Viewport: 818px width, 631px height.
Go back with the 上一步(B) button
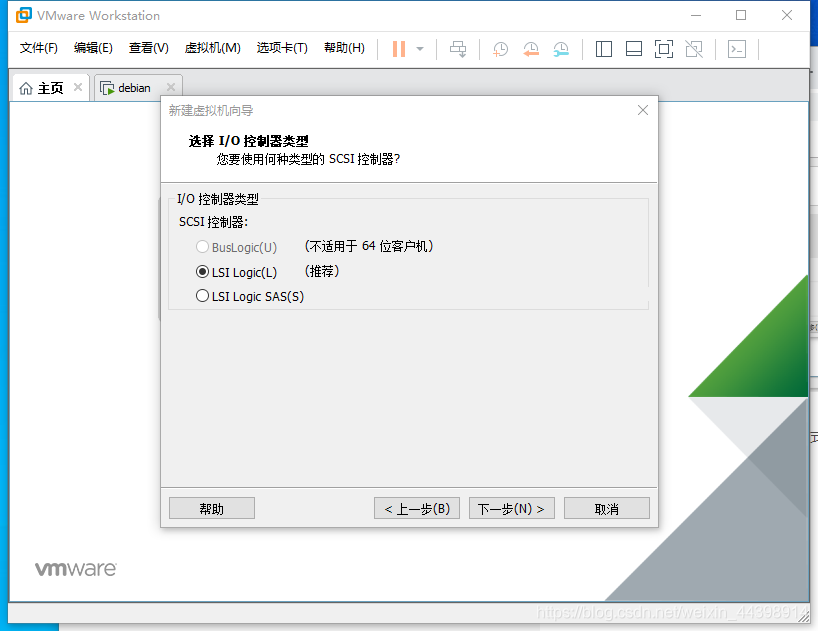pos(417,508)
